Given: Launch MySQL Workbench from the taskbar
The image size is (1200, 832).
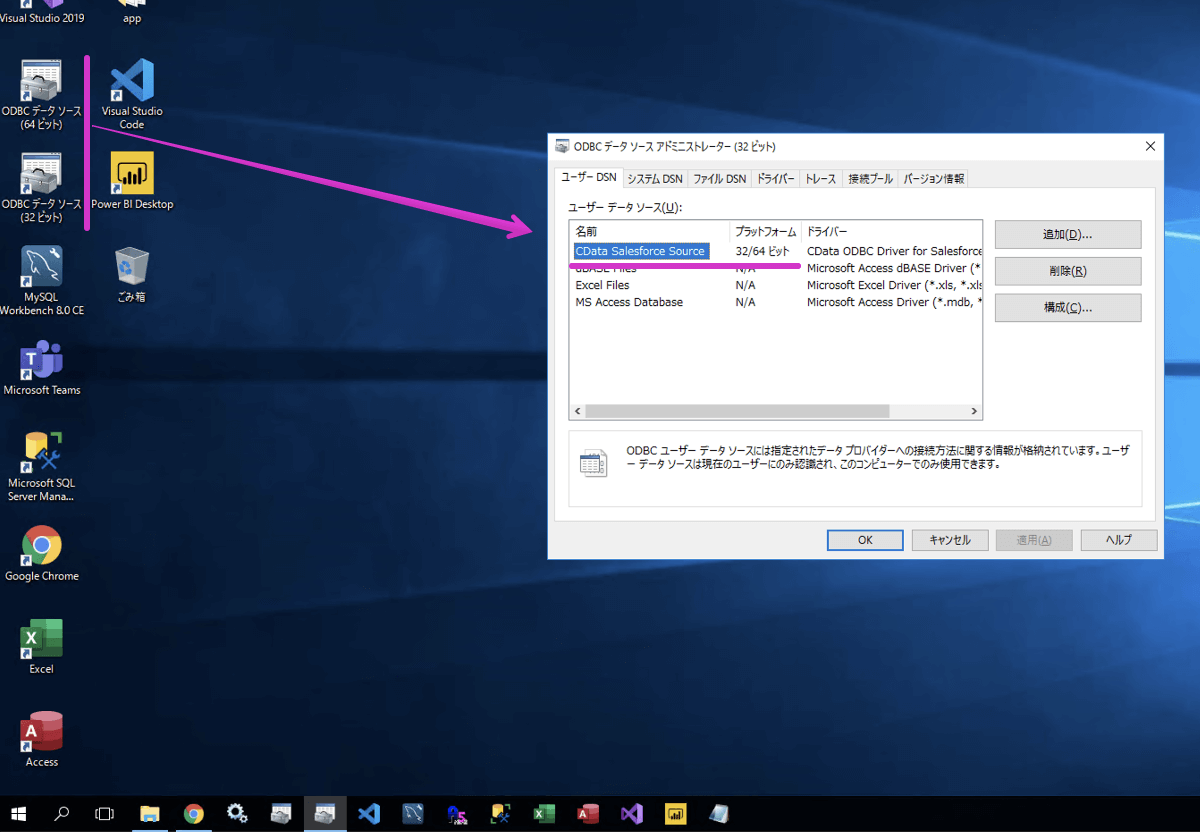Looking at the screenshot, I should click(x=413, y=814).
